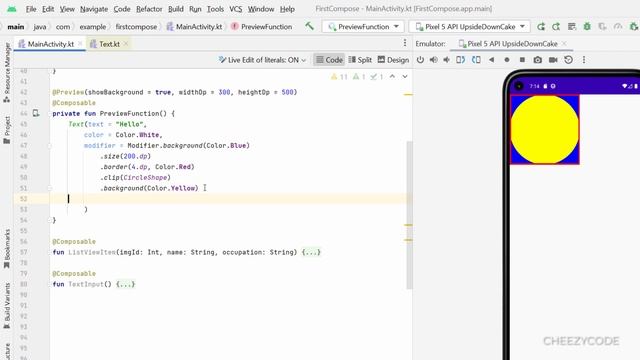Open the Help menu
This screenshot has height=360, width=640.
click(x=287, y=9)
